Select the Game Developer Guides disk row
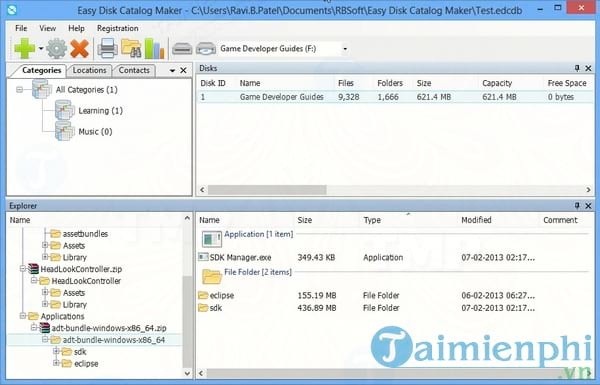Viewport: 600px width, 385px height. click(x=395, y=97)
